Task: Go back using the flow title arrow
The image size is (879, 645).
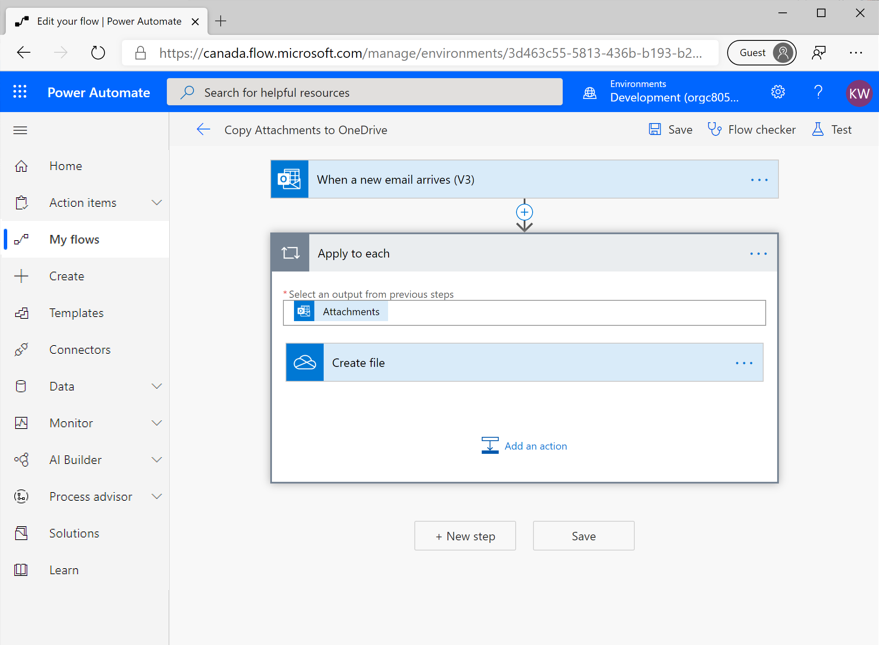Action: coord(203,130)
